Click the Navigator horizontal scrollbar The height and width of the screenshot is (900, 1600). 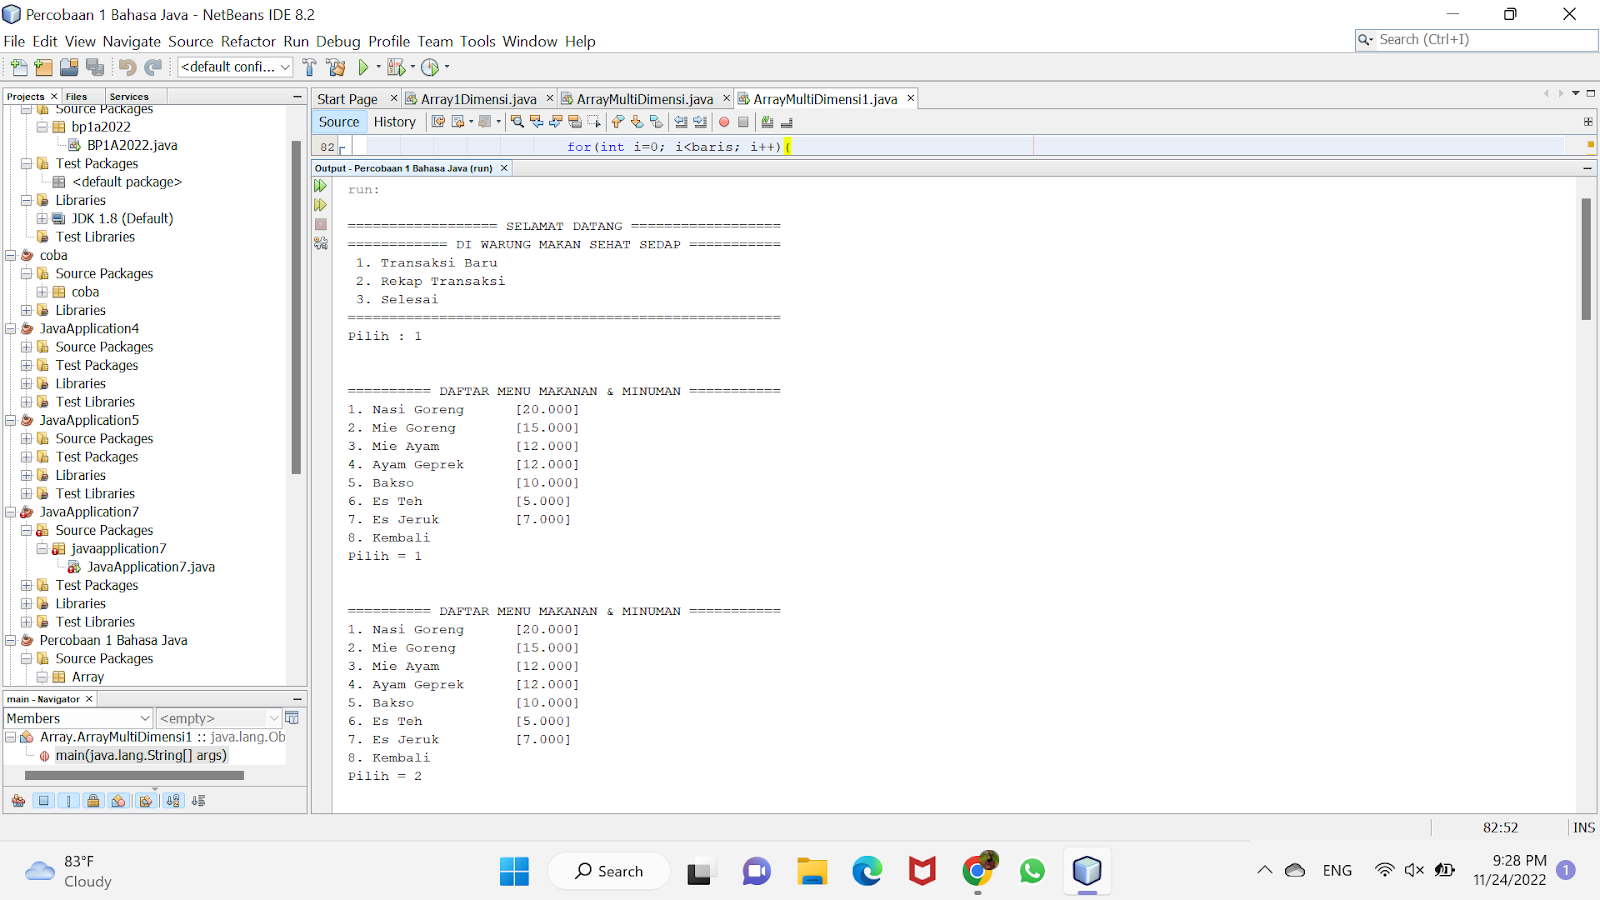pyautogui.click(x=134, y=775)
